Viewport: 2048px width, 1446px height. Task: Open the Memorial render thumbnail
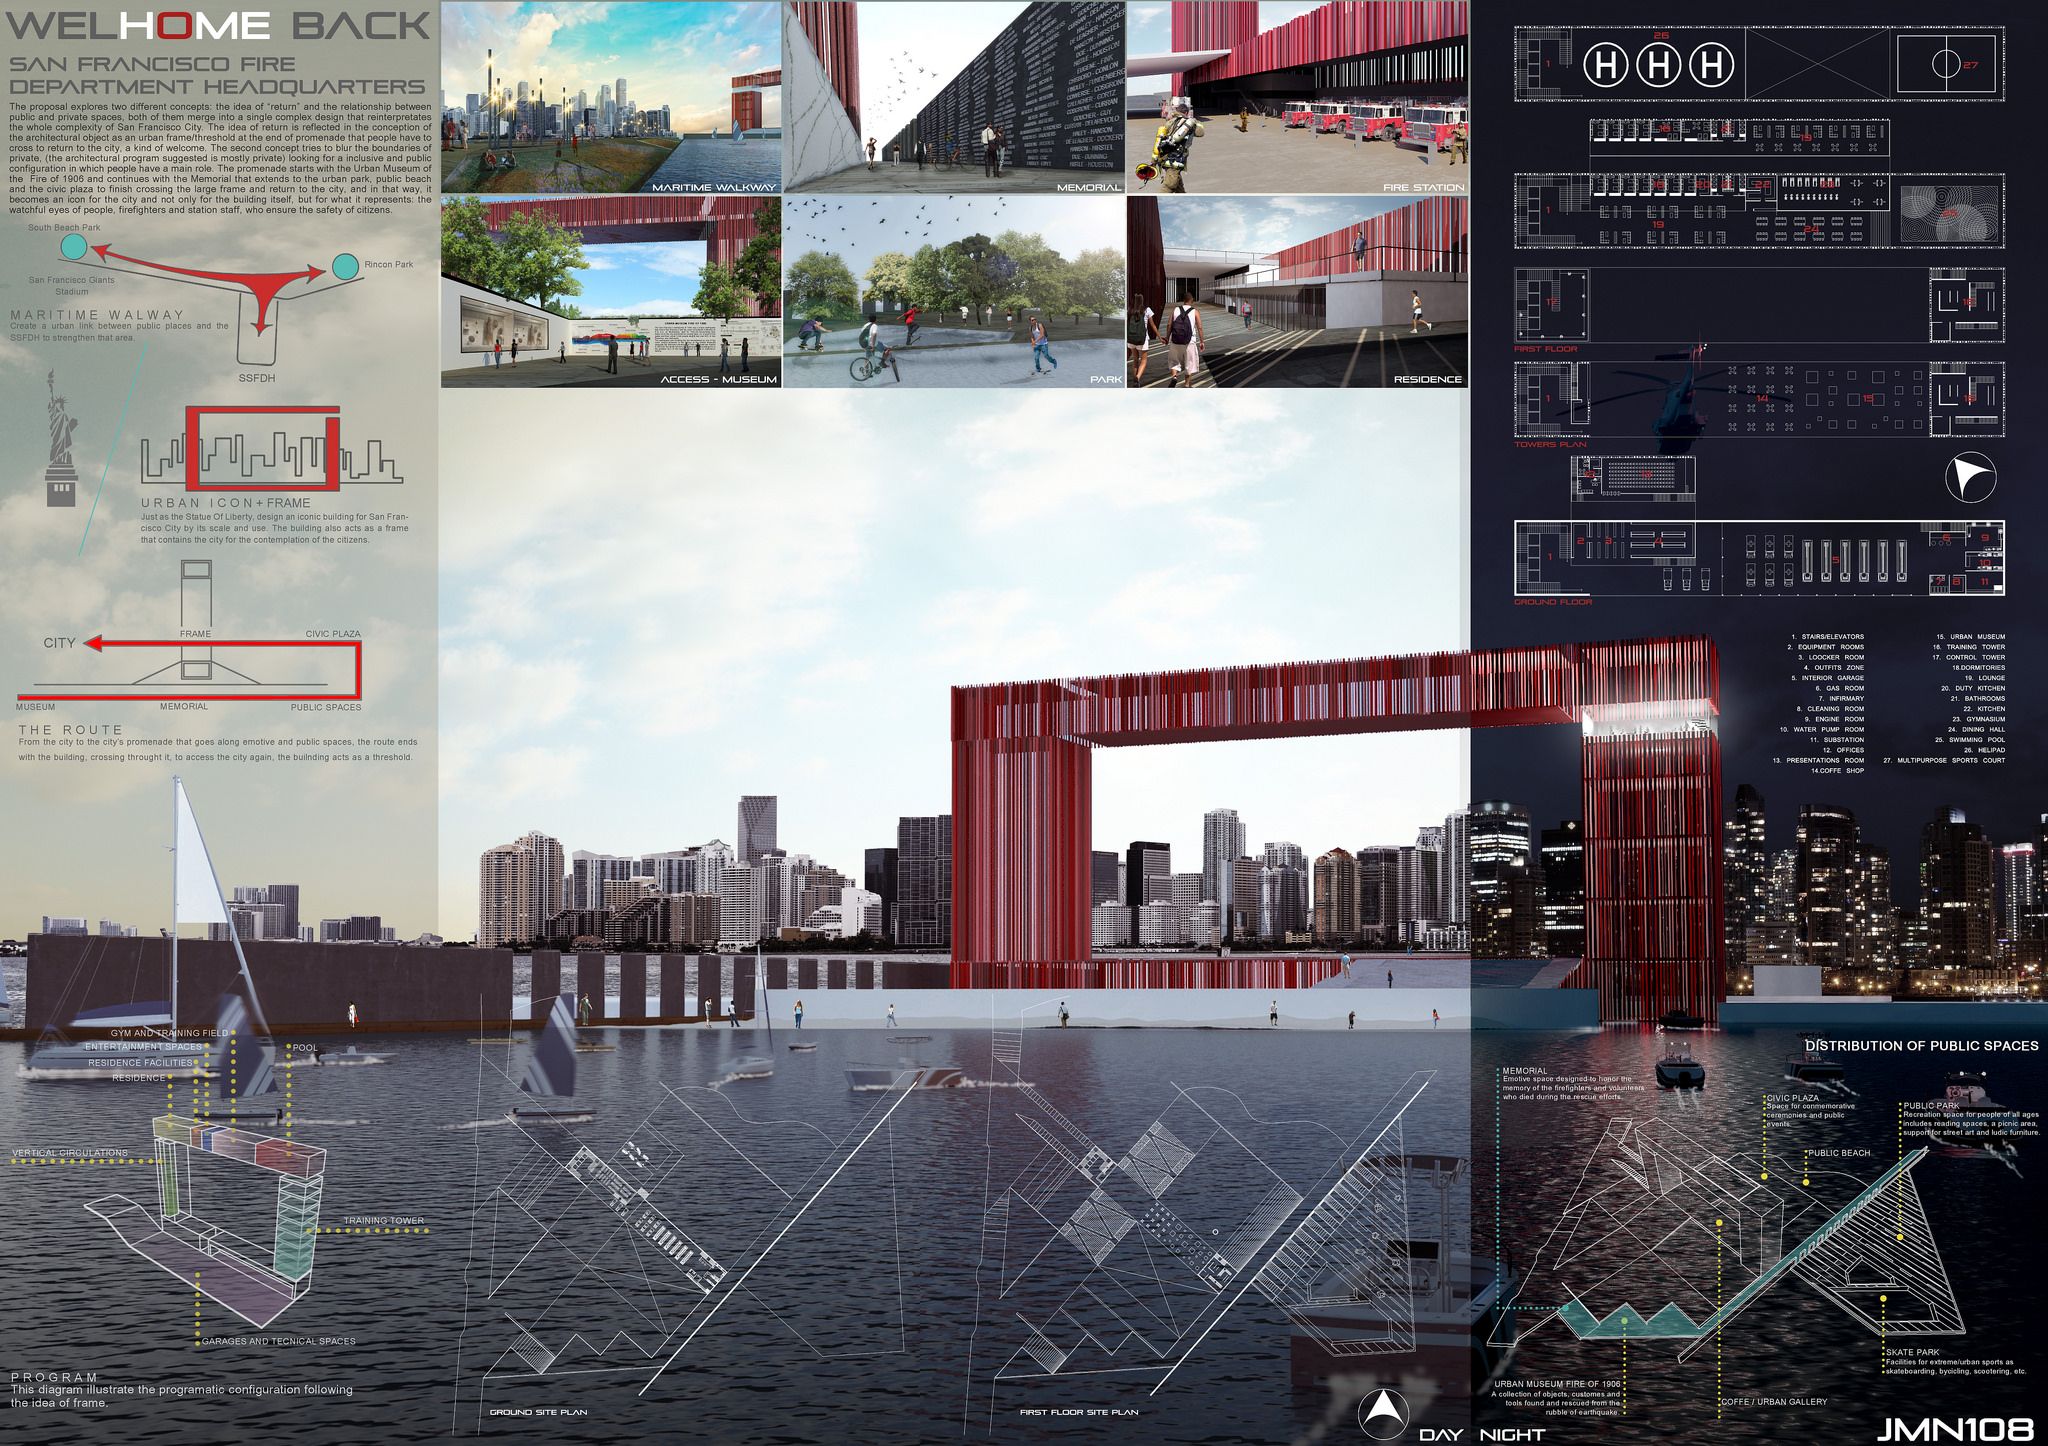(954, 97)
